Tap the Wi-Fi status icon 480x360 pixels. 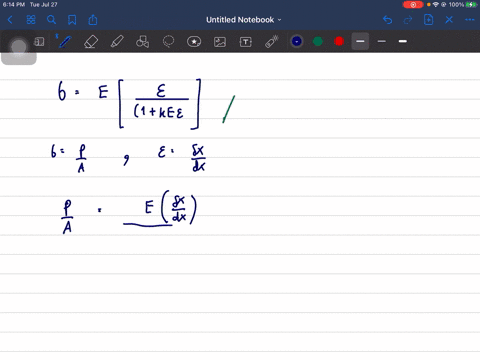pos(436,5)
